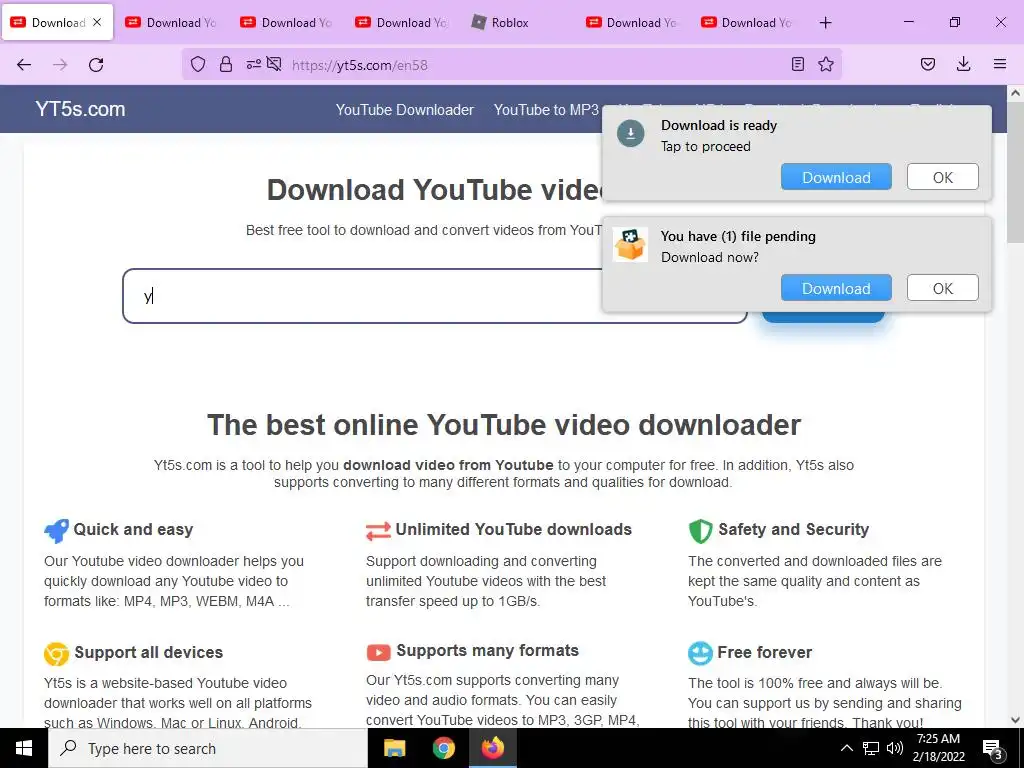
Task: Open File Explorer from taskbar
Action: coord(394,748)
